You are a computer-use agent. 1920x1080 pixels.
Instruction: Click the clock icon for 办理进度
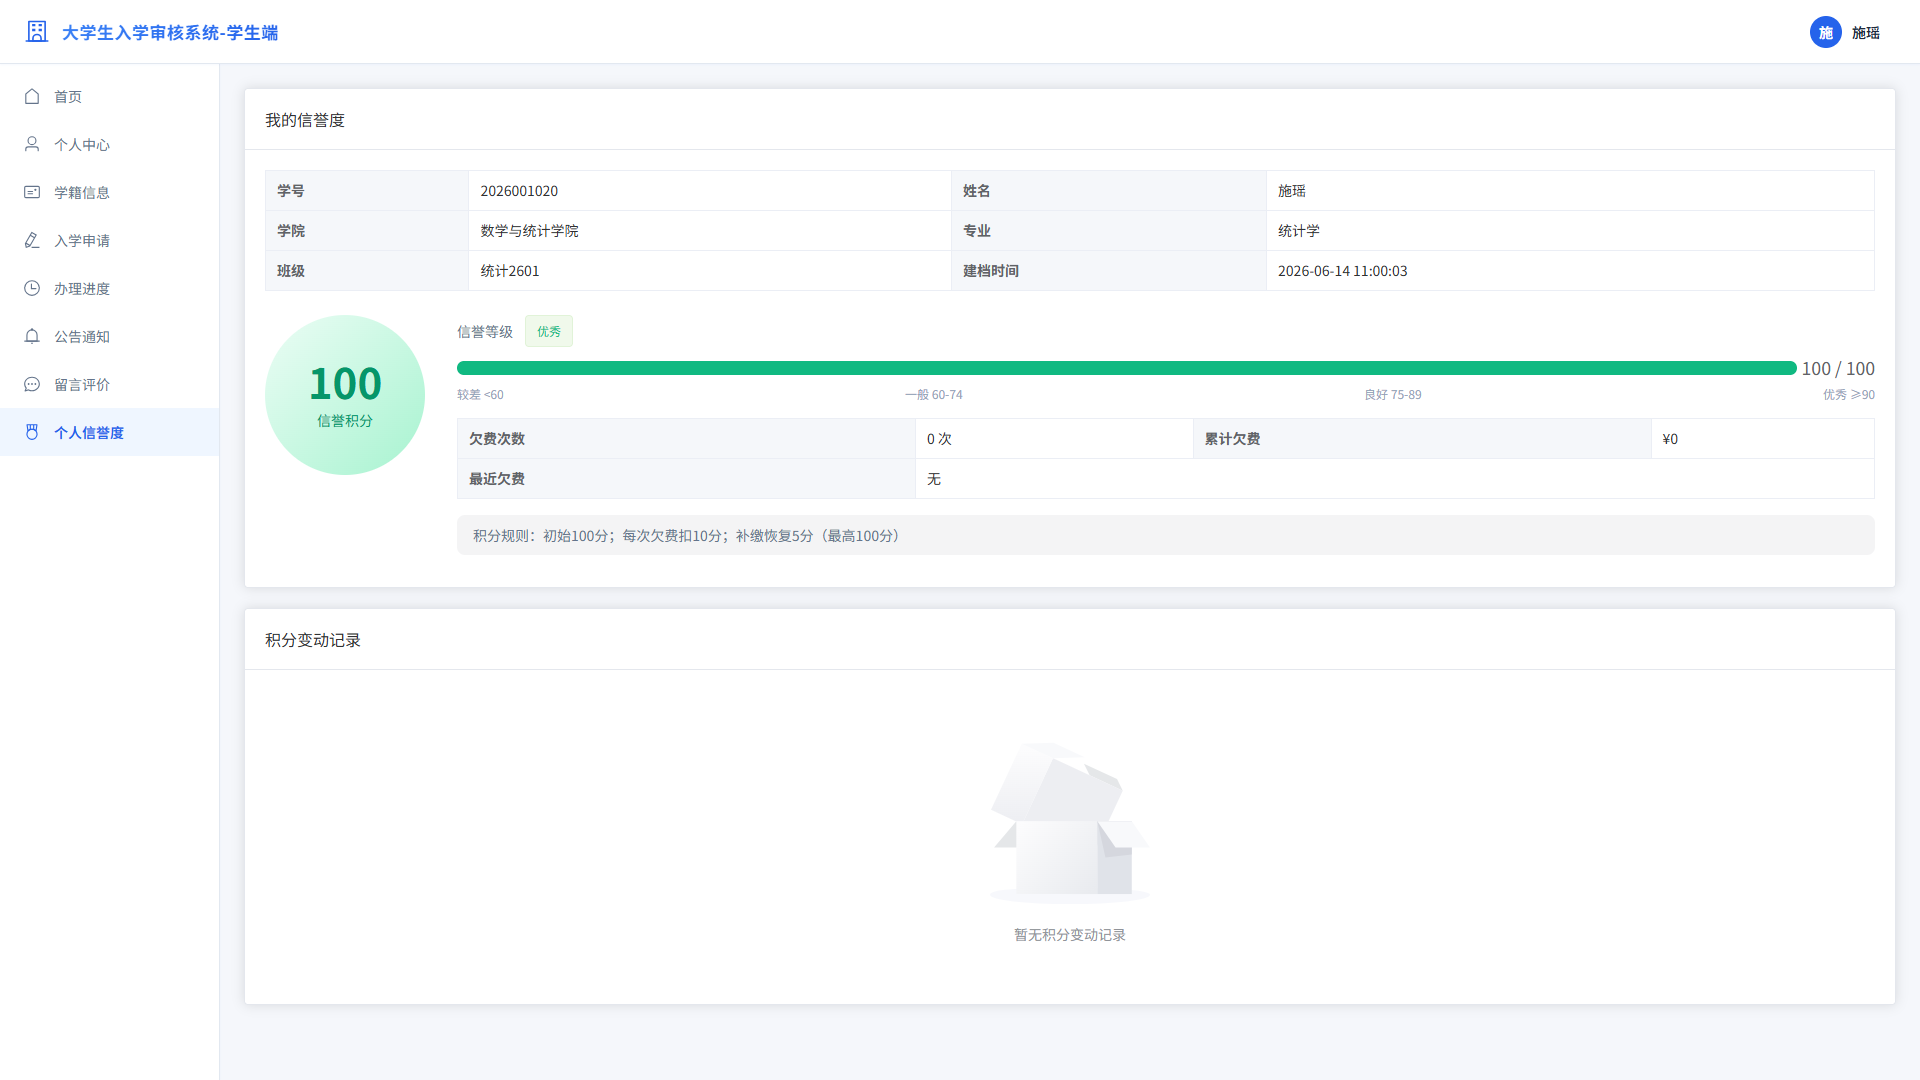(x=32, y=288)
